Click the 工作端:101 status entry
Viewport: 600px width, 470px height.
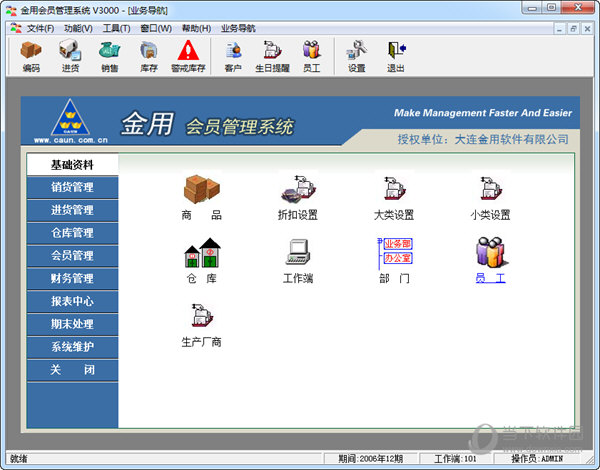[455, 459]
